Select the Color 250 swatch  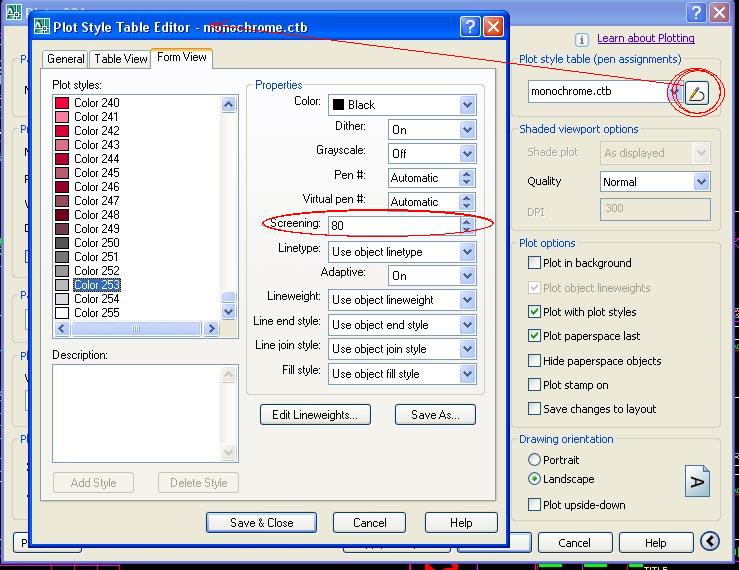62,243
